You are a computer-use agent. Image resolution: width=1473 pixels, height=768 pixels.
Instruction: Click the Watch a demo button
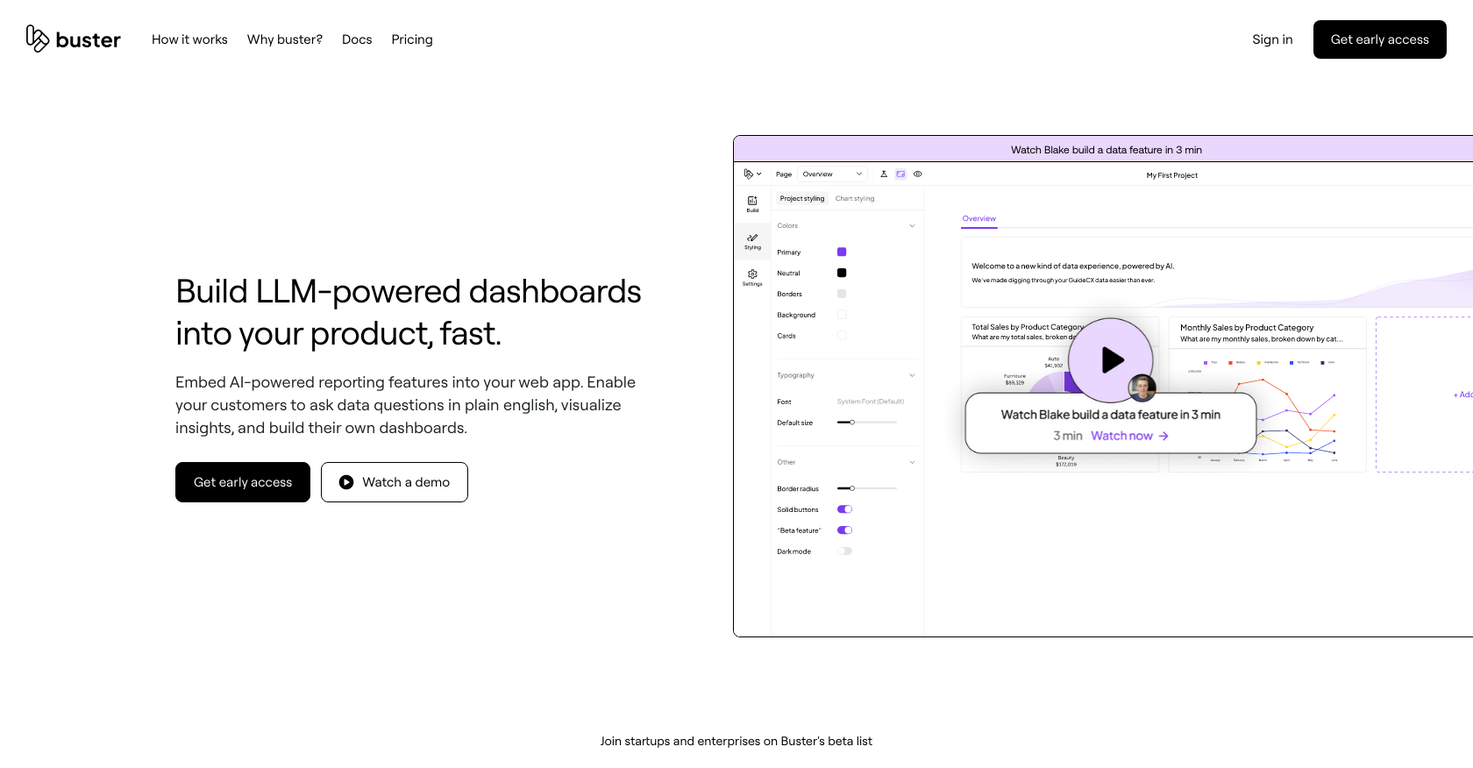[x=394, y=482]
